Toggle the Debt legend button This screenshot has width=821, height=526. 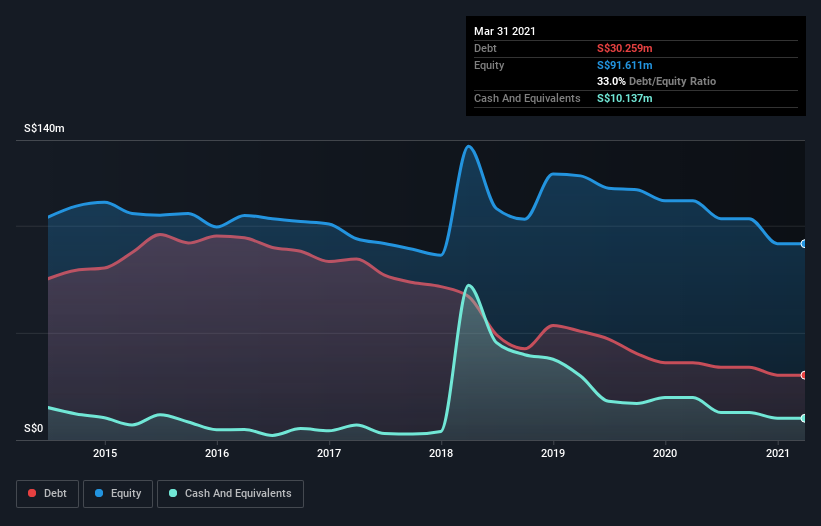47,494
